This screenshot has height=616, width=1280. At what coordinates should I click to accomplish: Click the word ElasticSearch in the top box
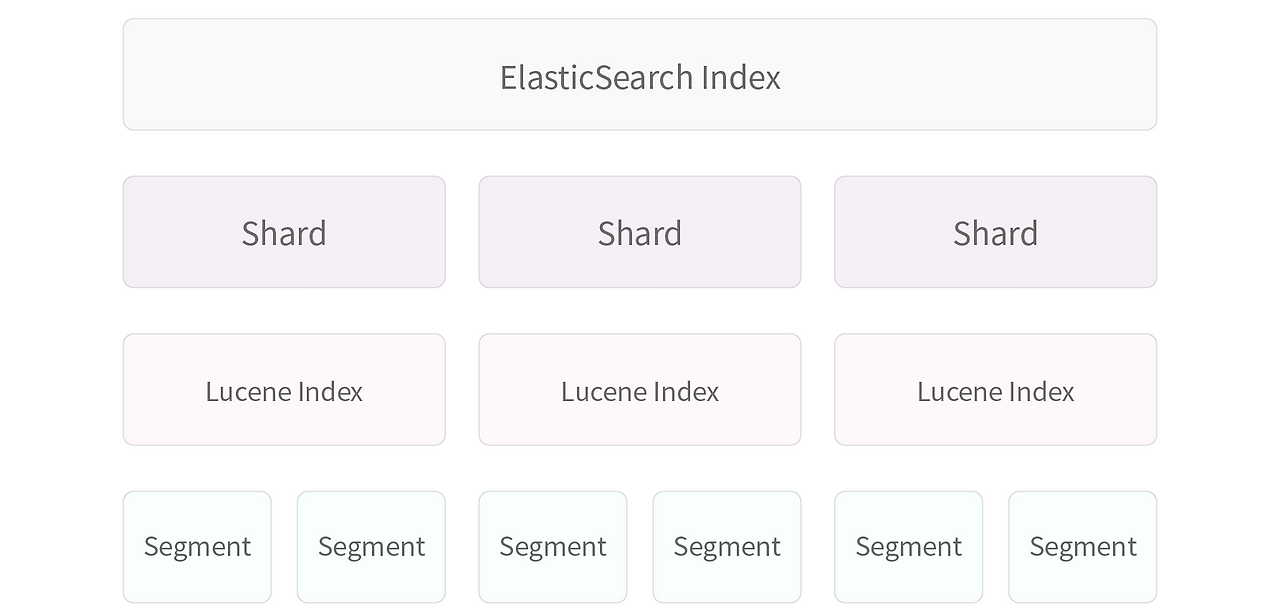point(596,77)
